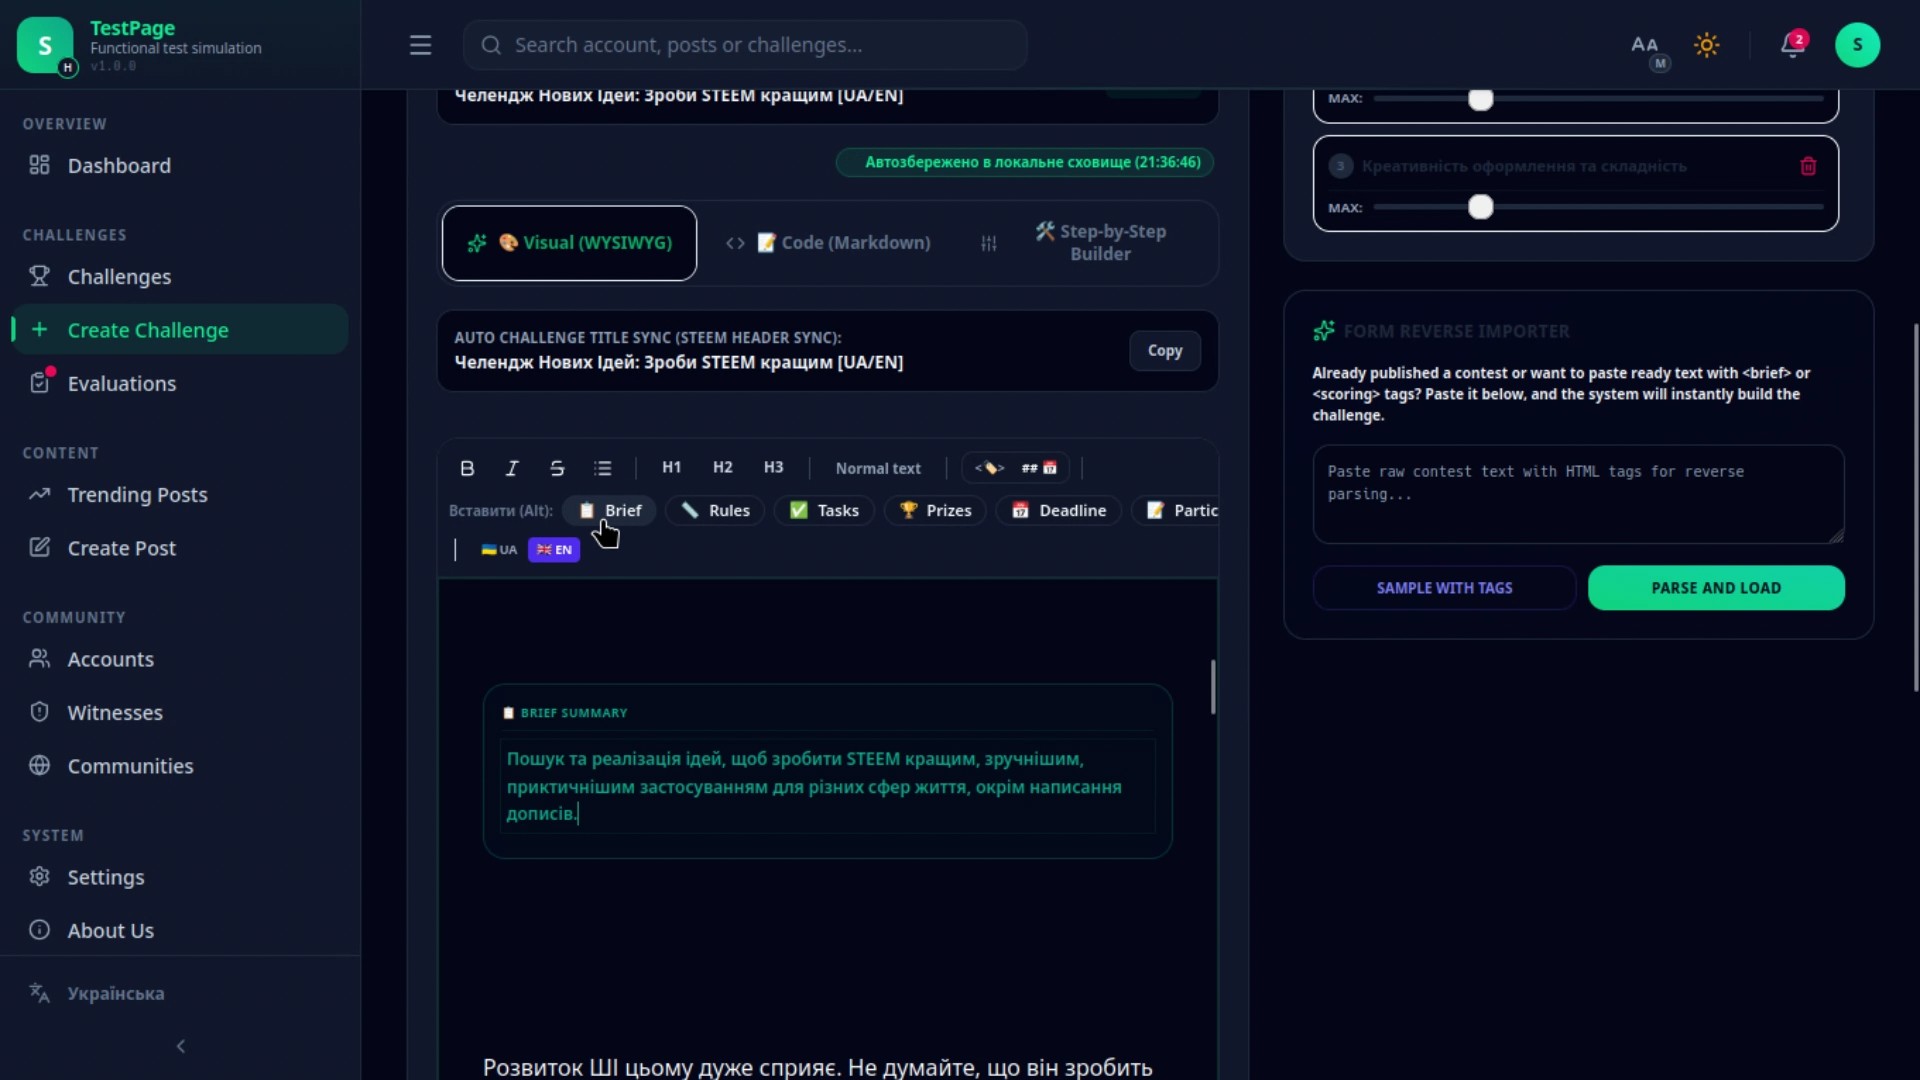The image size is (1920, 1080).
Task: Insert the Tasks block
Action: [x=824, y=510]
